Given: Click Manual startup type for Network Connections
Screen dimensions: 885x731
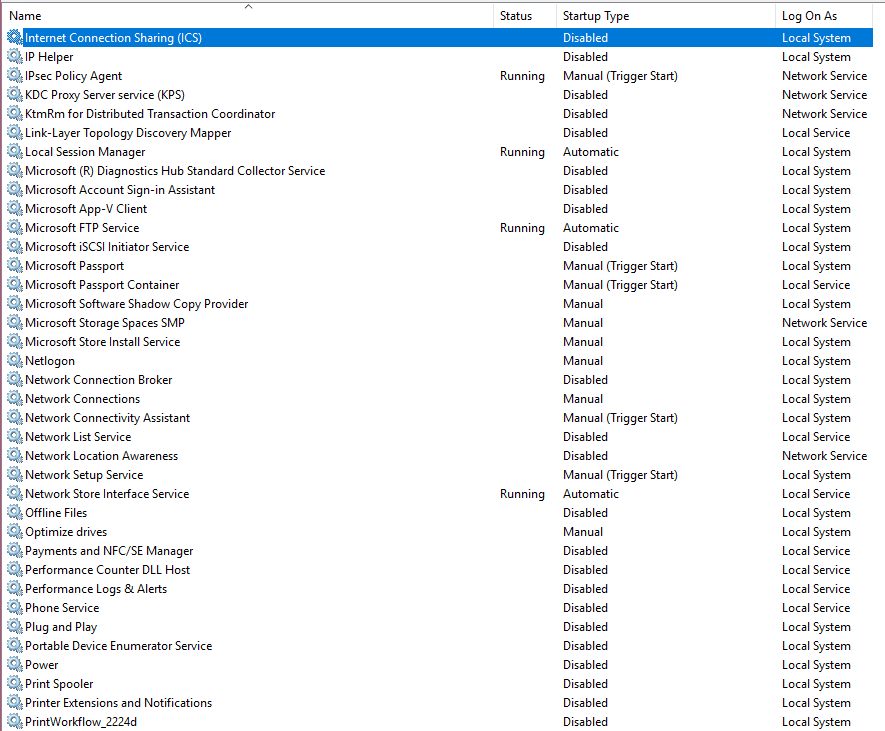Looking at the screenshot, I should point(583,399).
